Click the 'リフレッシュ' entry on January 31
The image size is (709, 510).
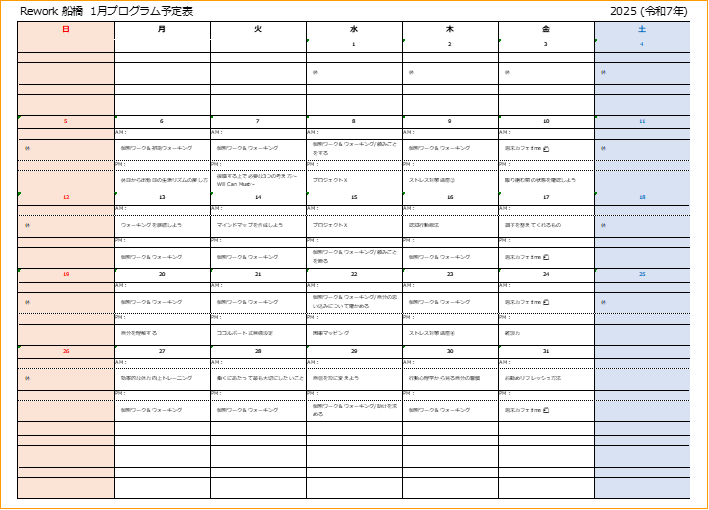pyautogui.click(x=533, y=378)
